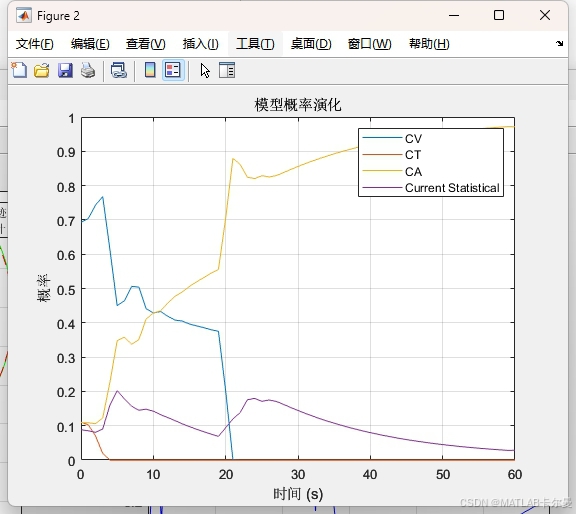Select the CA legend entry
Viewport: 576px width, 514px height.
pyautogui.click(x=392, y=172)
